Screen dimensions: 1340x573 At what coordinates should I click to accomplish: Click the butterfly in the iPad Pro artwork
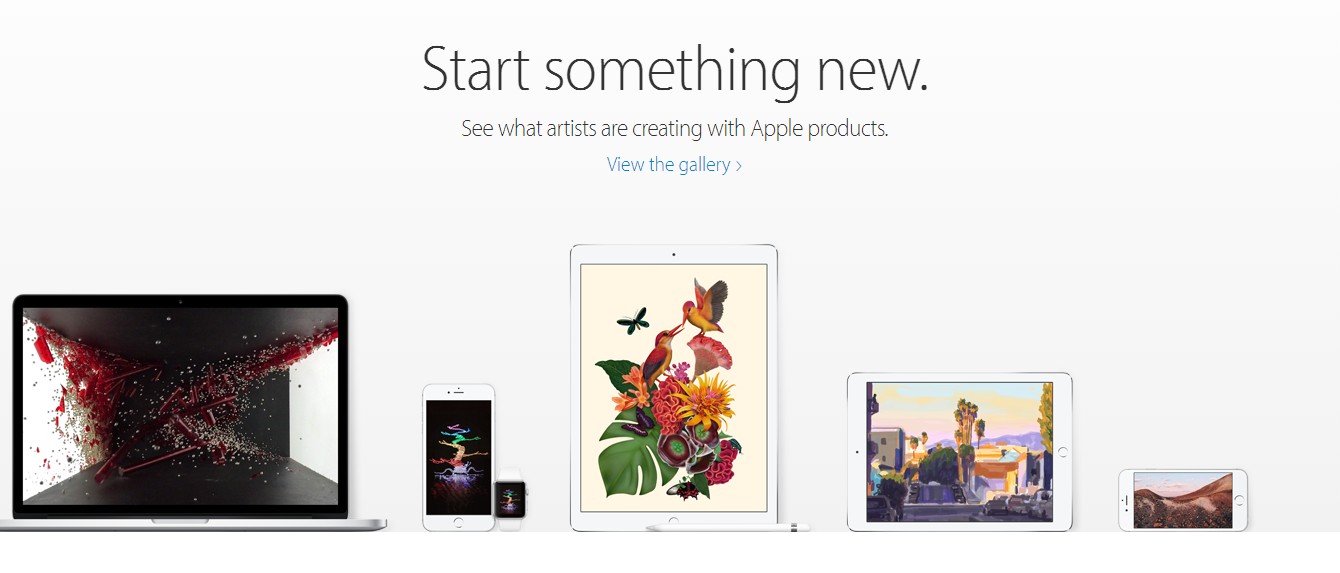pos(632,320)
